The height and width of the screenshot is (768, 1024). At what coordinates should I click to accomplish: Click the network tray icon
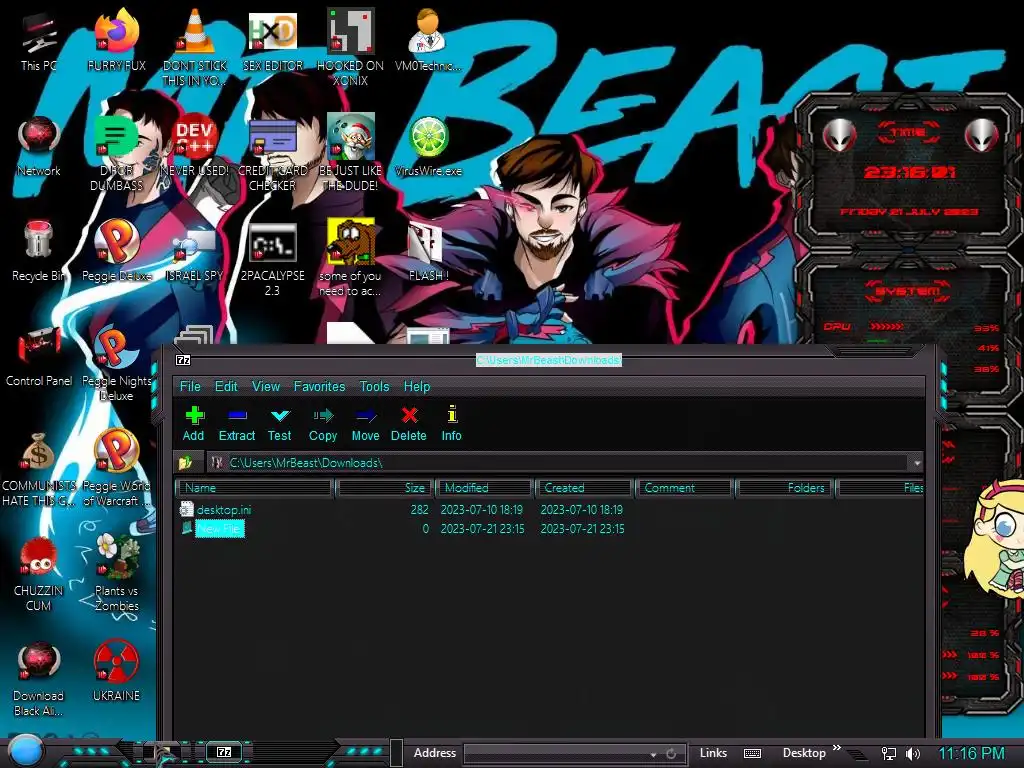[x=888, y=754]
